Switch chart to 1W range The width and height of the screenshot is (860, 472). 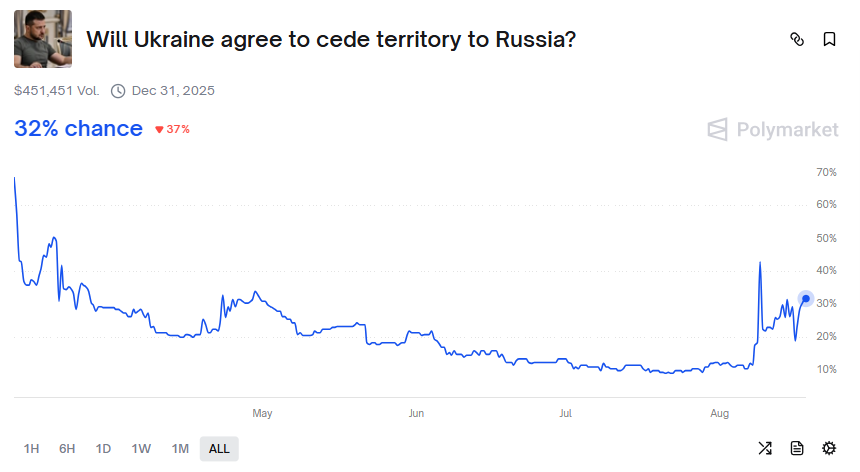point(141,449)
